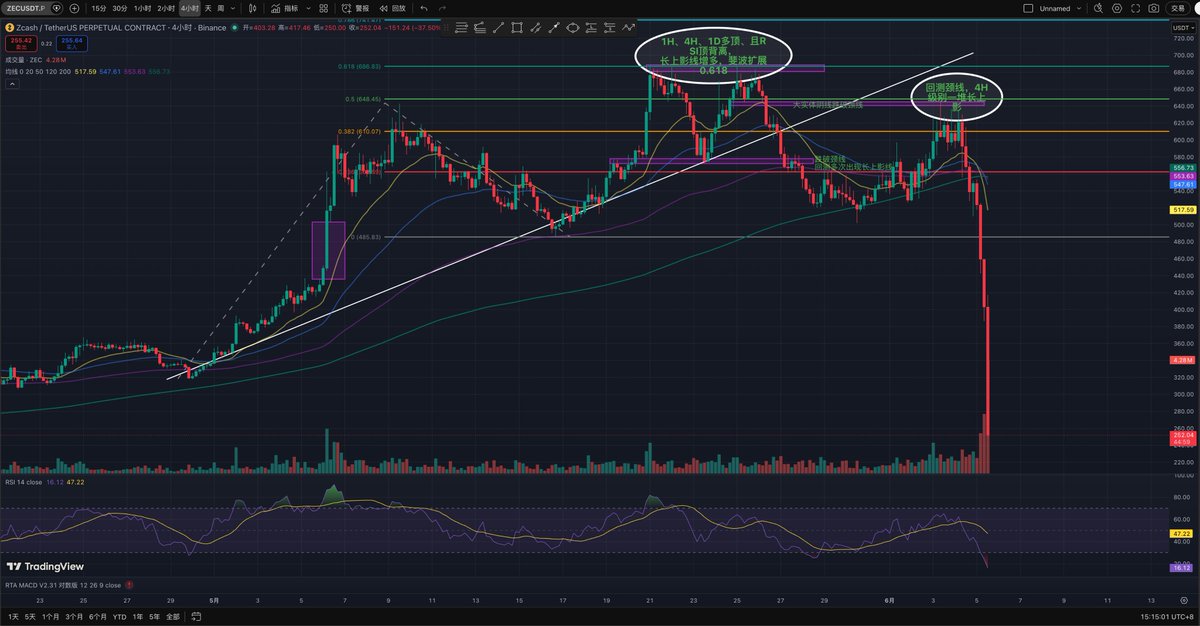Viewport: 1200px width, 626px height.
Task: Switch to the 15分 timeframe
Action: point(98,8)
